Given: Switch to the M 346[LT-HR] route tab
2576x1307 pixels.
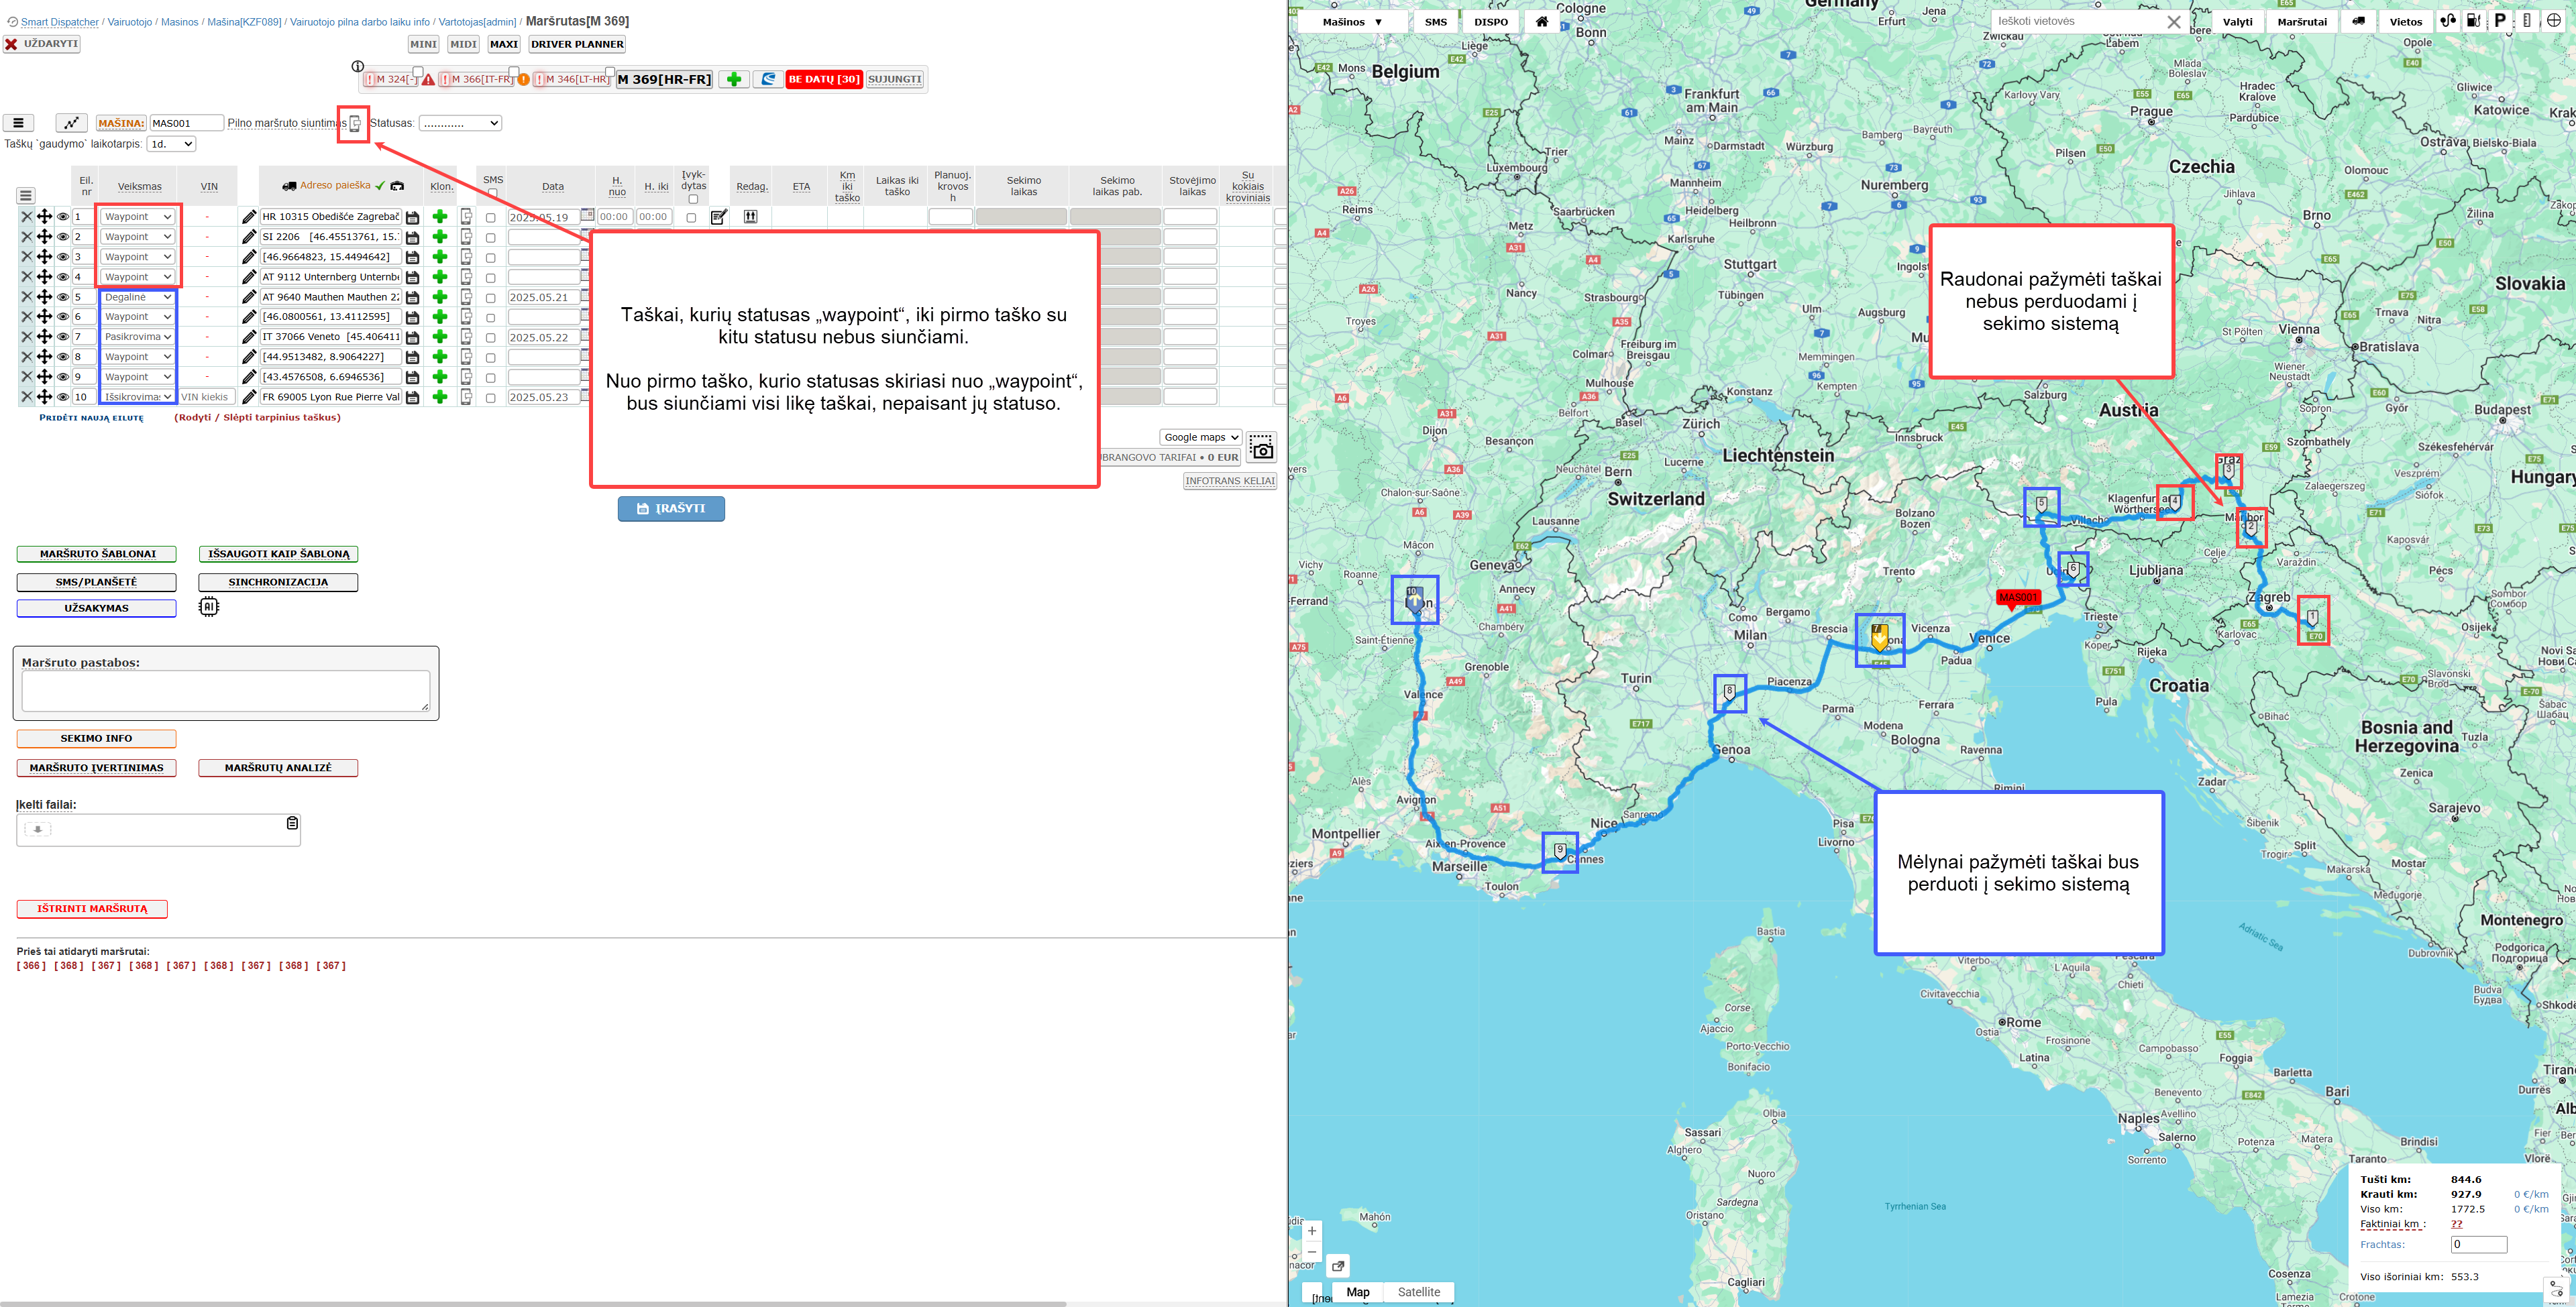Looking at the screenshot, I should (x=571, y=79).
